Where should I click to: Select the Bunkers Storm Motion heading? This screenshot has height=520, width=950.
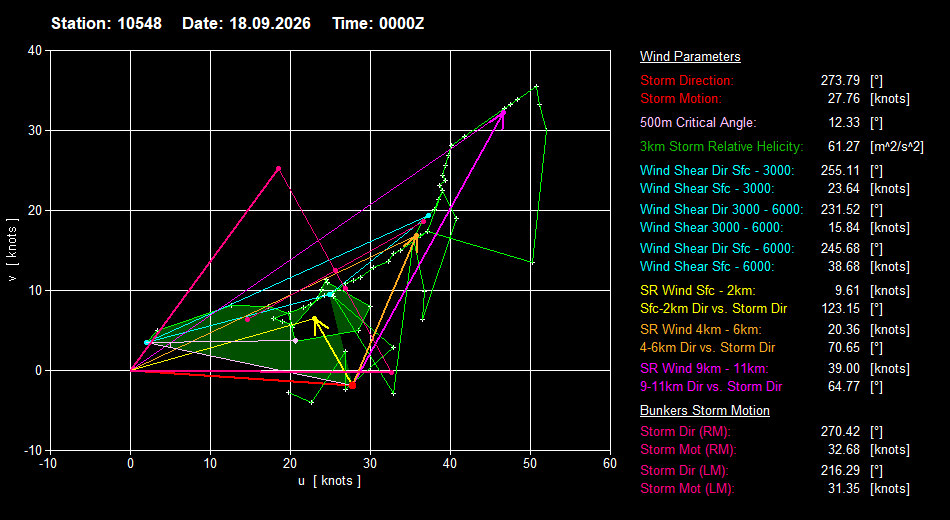pos(705,410)
